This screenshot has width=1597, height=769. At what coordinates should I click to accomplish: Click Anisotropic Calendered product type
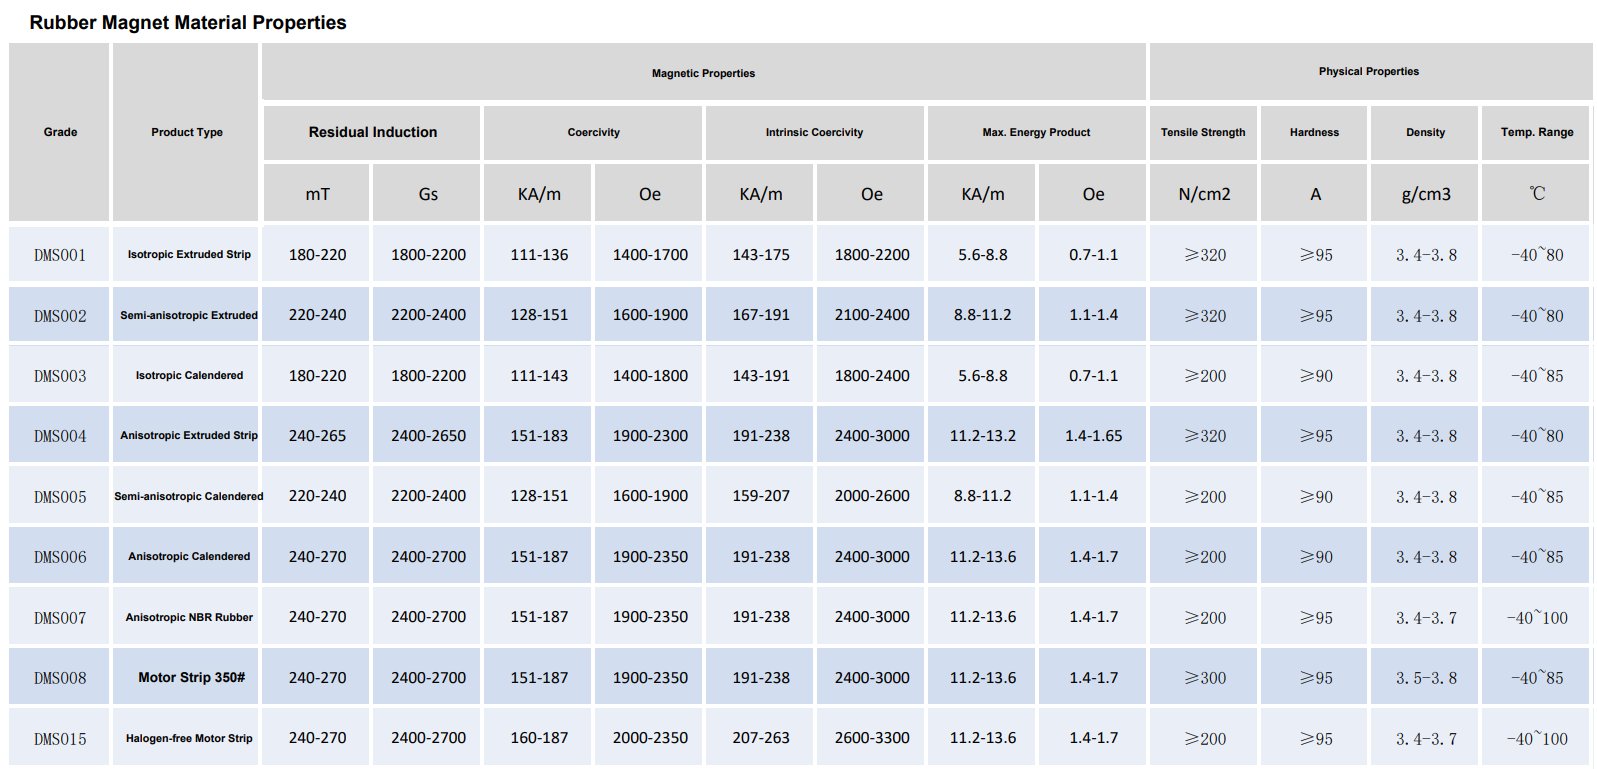coord(189,556)
